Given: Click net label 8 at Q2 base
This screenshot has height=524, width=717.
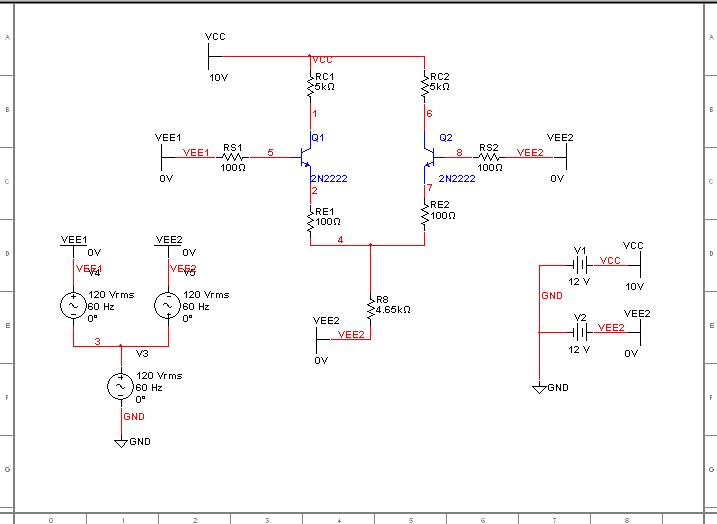Looking at the screenshot, I should pos(459,152).
